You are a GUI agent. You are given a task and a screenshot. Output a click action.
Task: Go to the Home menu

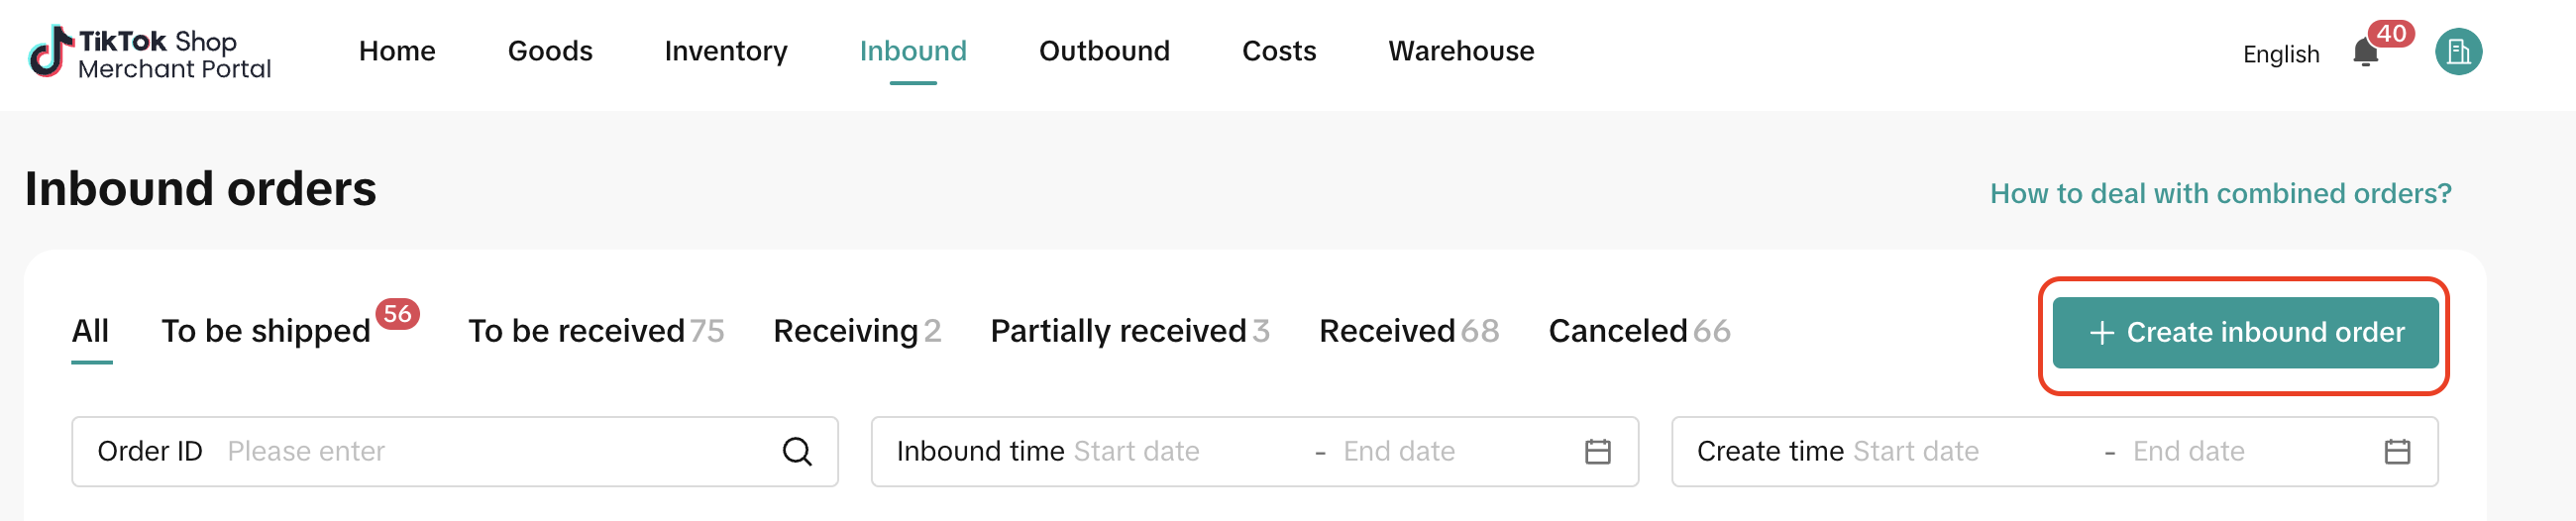(397, 51)
